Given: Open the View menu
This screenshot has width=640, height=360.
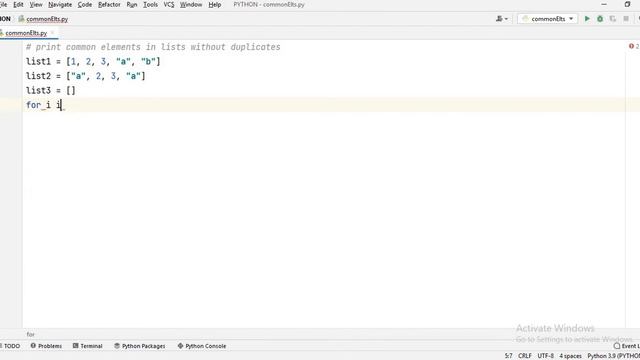Looking at the screenshot, I should tap(36, 4).
